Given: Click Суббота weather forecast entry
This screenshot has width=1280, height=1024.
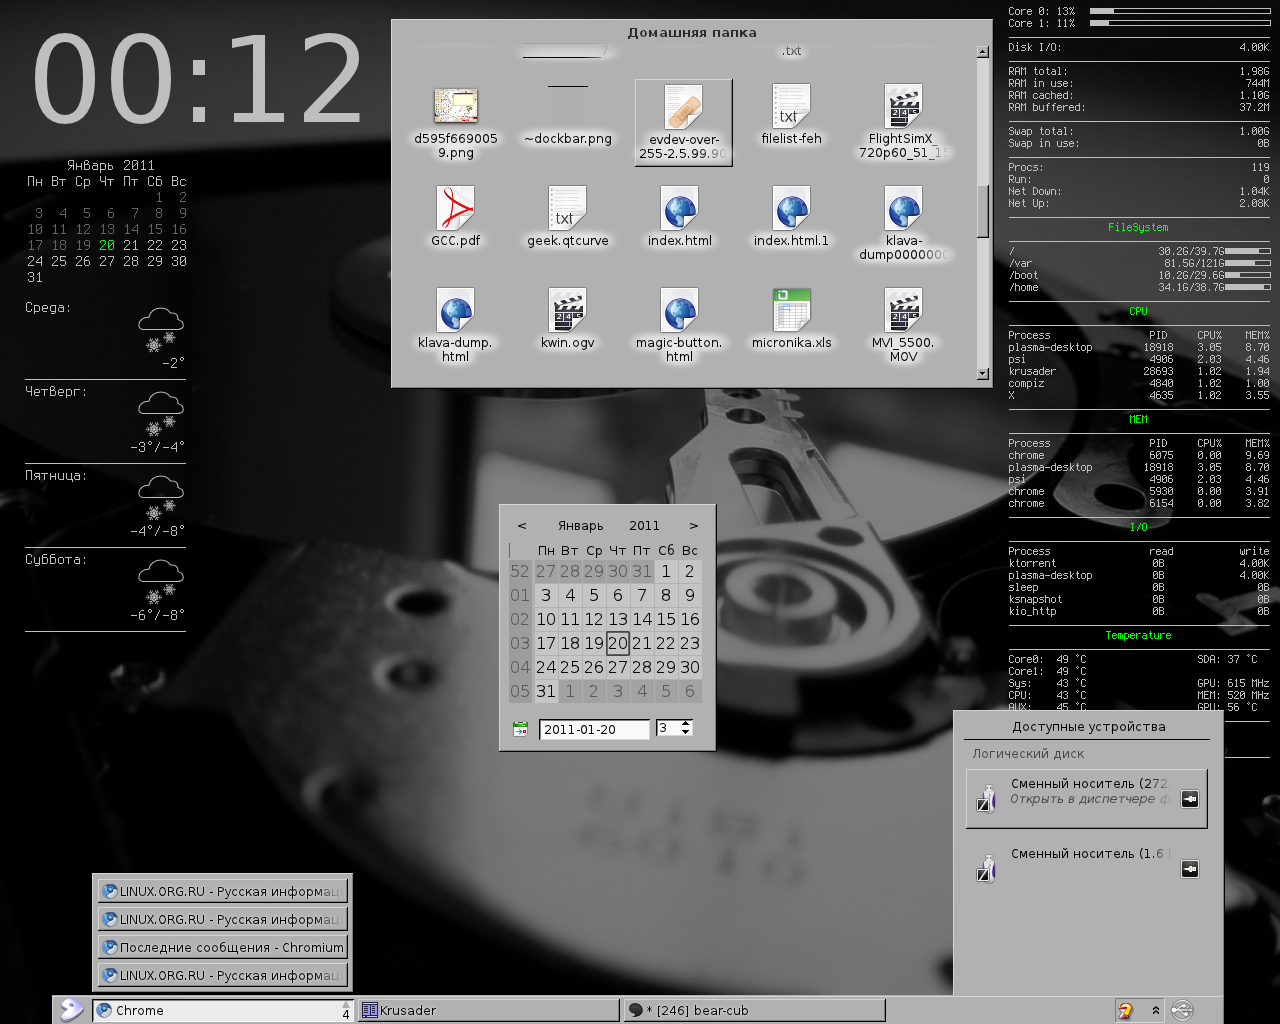Looking at the screenshot, I should pos(105,590).
